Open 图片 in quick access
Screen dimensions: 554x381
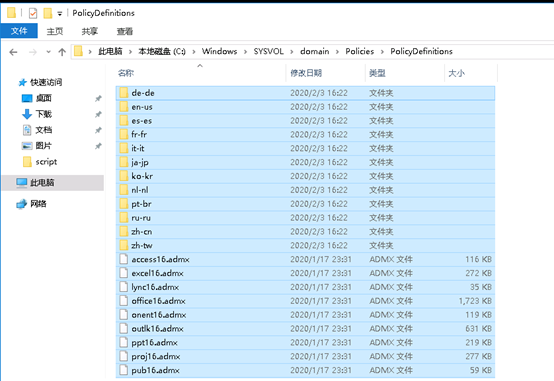click(43, 146)
